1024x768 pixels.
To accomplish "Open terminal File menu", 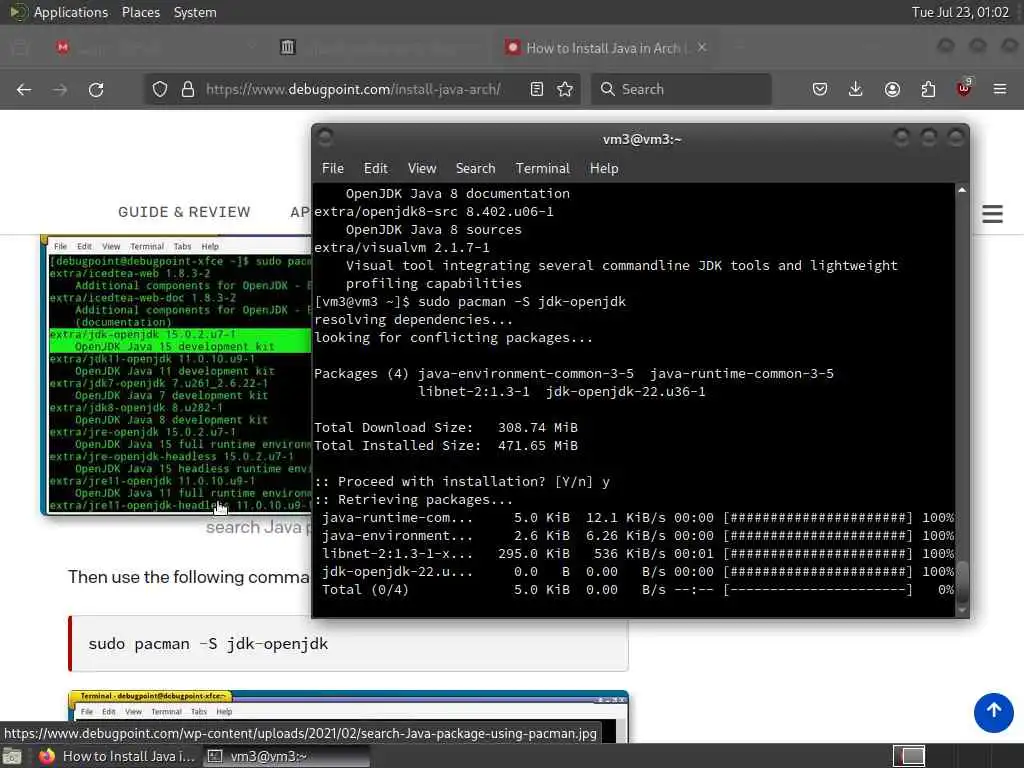I will pos(332,168).
